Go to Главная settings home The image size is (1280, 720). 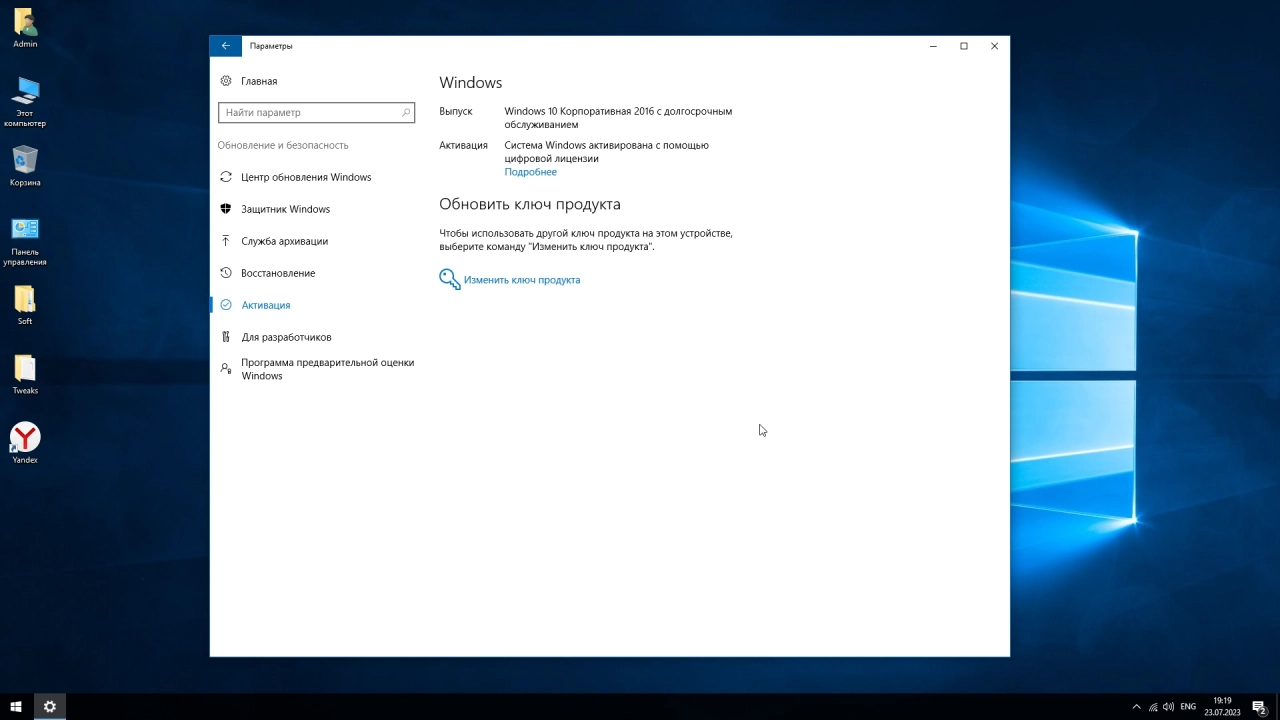[259, 81]
